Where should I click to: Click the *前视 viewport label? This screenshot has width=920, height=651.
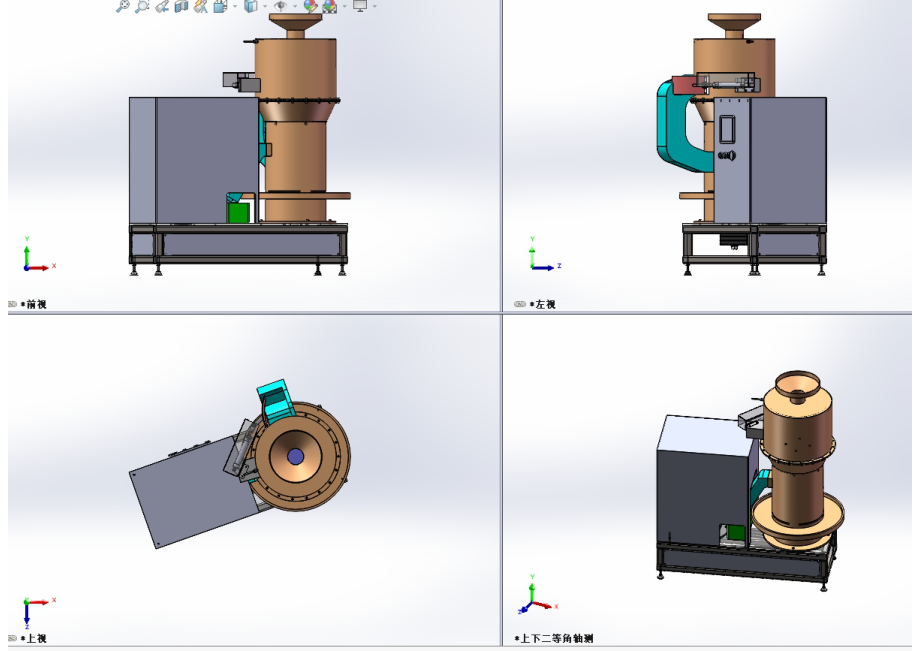click(x=33, y=304)
